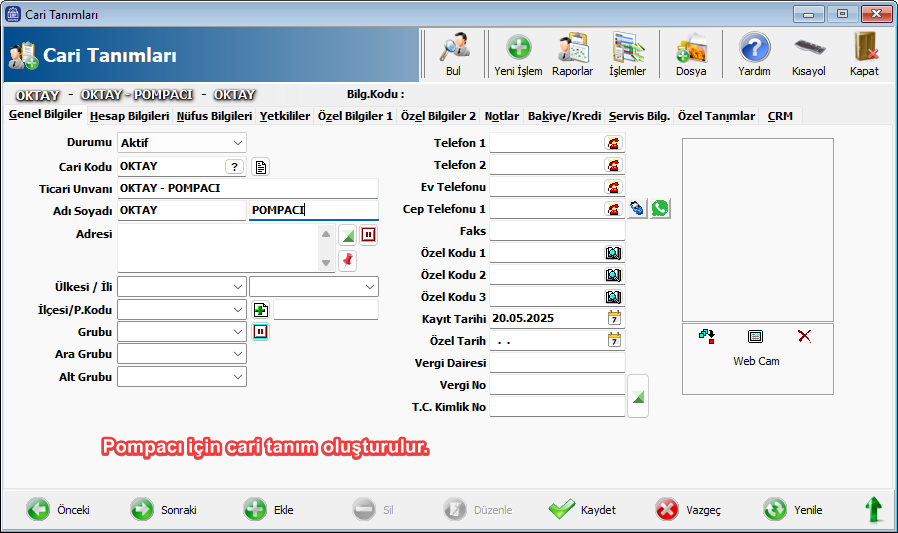
Task: Go to Sonraki record
Action: [x=164, y=510]
